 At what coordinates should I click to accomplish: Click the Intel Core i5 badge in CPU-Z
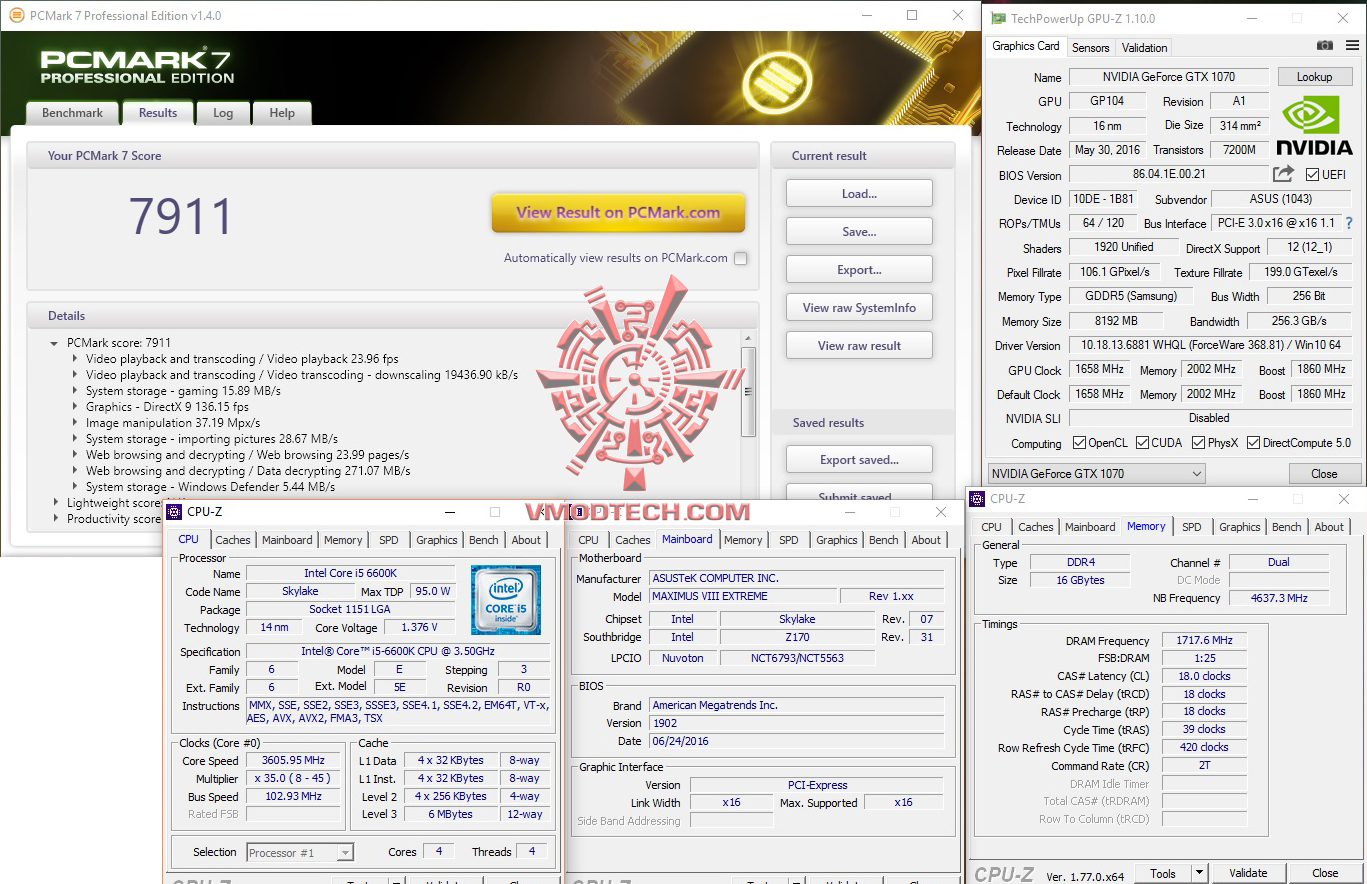pyautogui.click(x=506, y=600)
